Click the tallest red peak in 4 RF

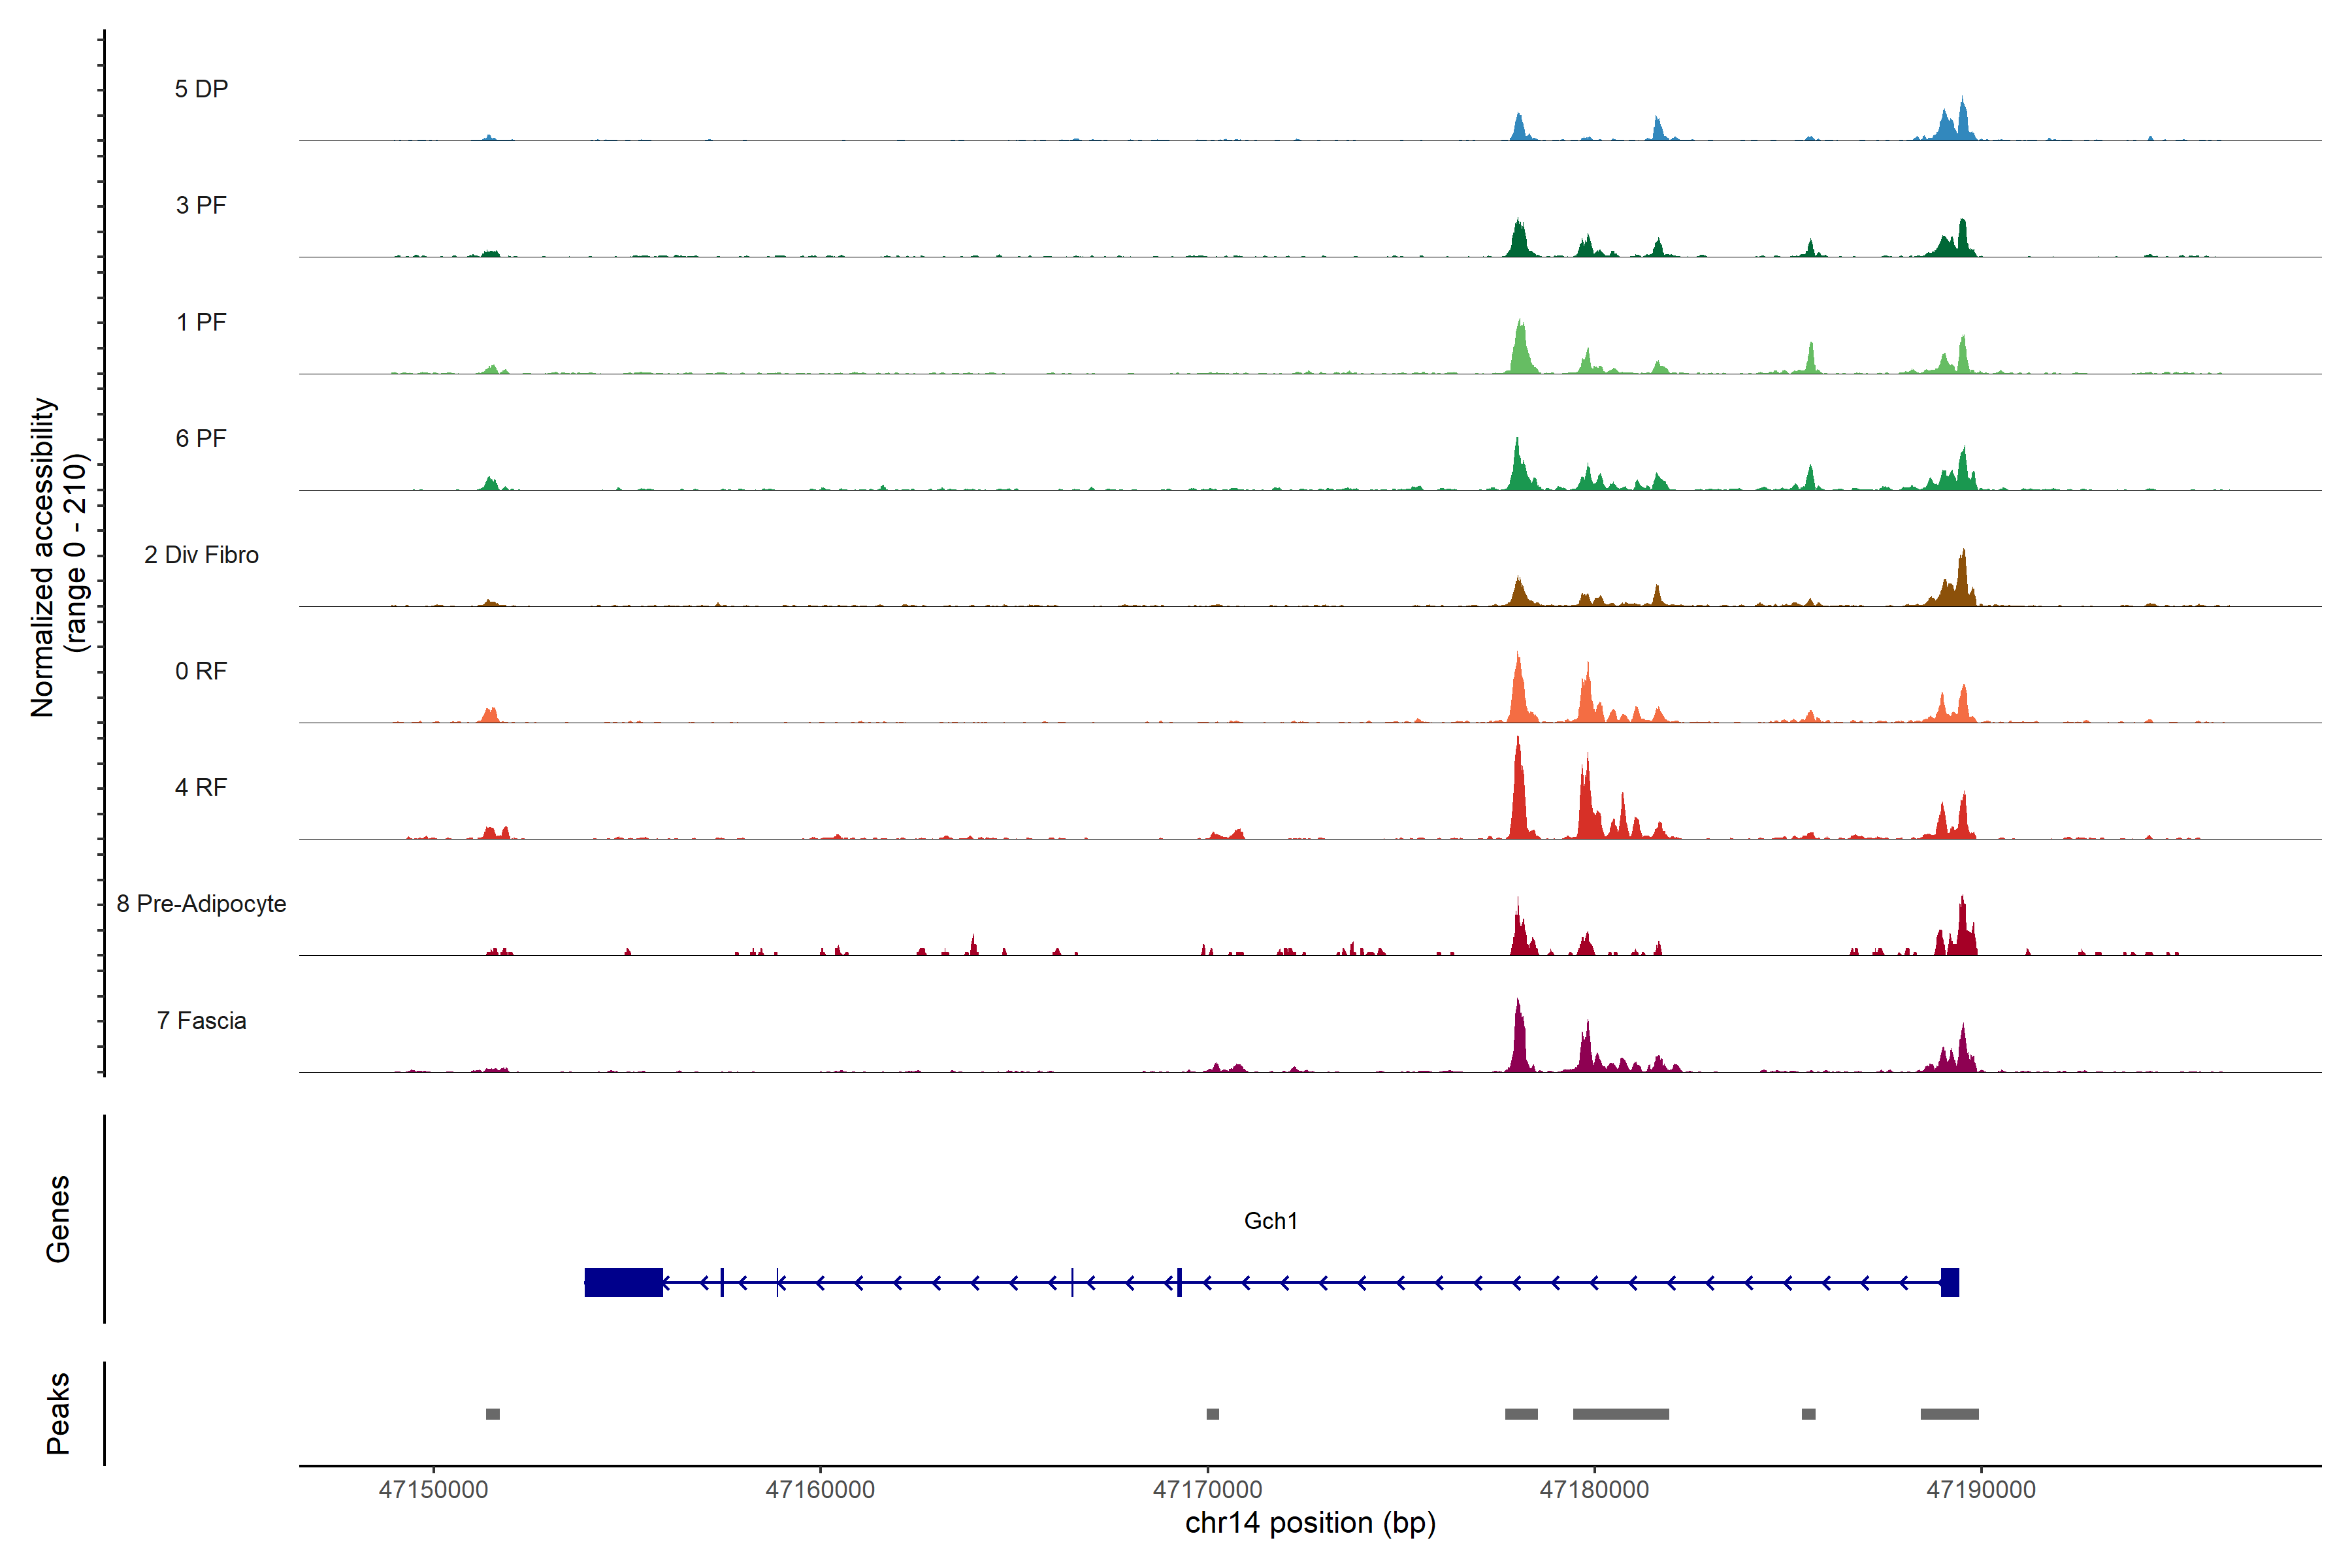click(x=1518, y=790)
